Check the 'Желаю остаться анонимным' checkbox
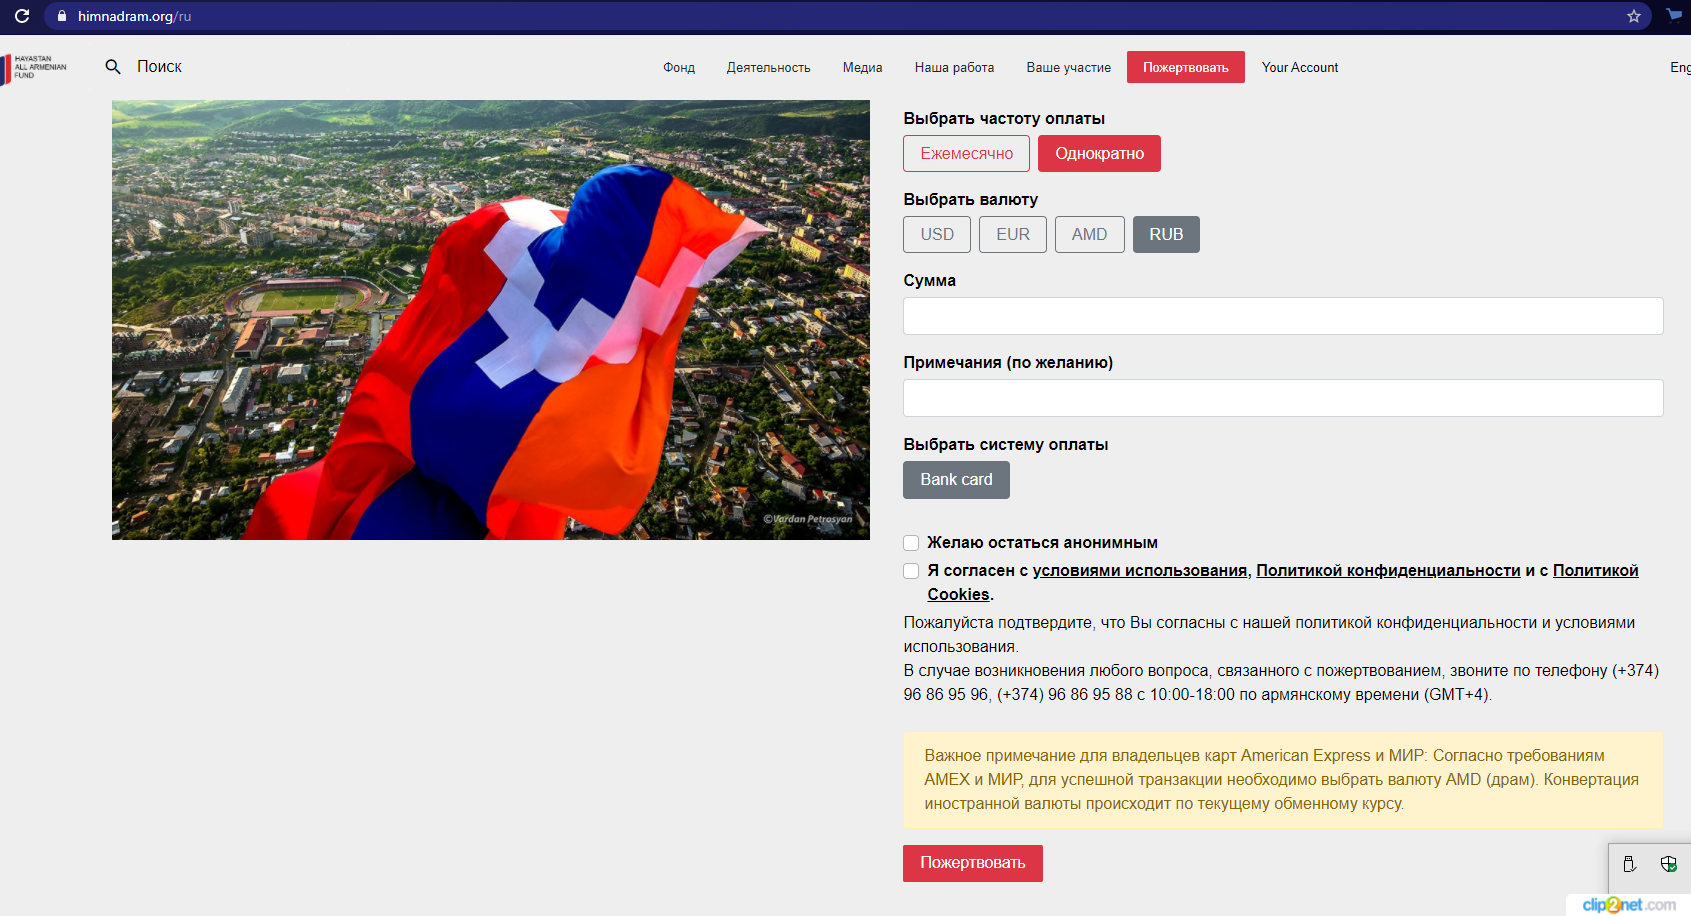Image resolution: width=1691 pixels, height=916 pixels. (911, 543)
